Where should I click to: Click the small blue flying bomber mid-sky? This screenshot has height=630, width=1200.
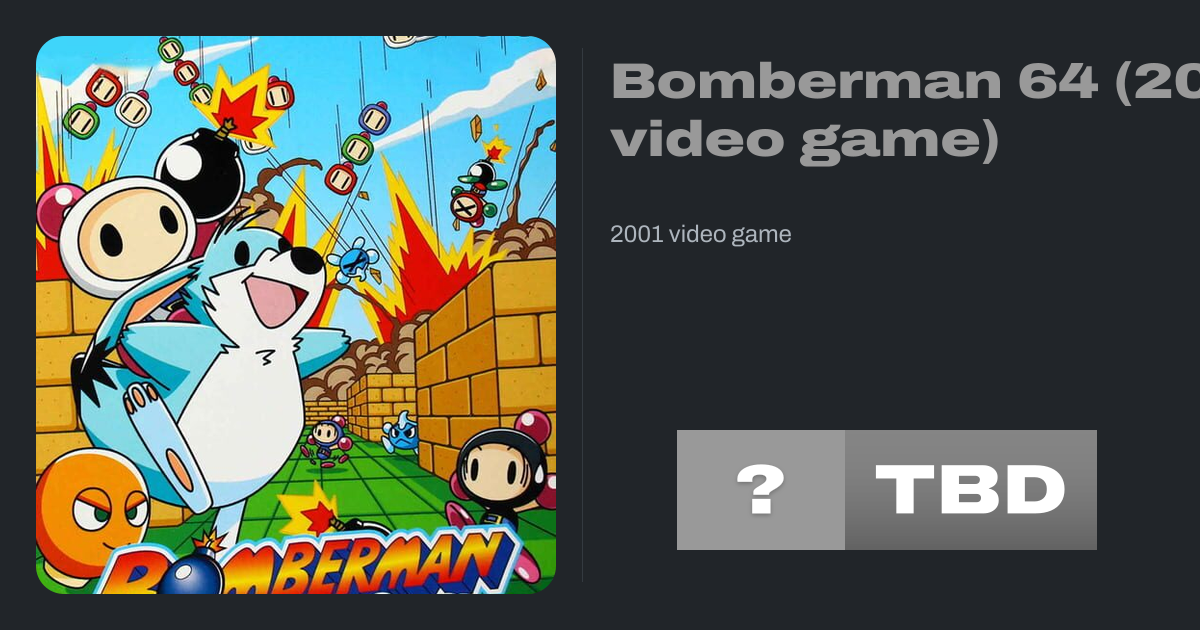coord(354,258)
